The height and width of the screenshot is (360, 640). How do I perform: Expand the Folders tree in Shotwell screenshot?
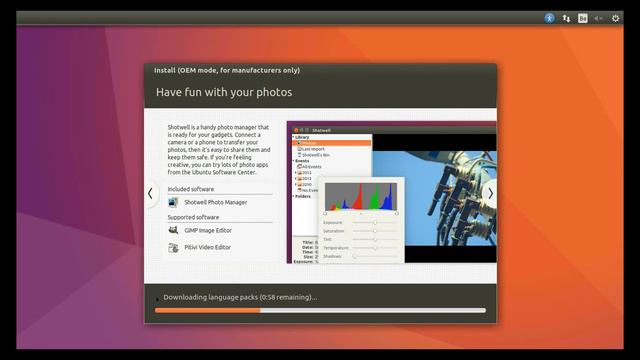pyautogui.click(x=293, y=196)
